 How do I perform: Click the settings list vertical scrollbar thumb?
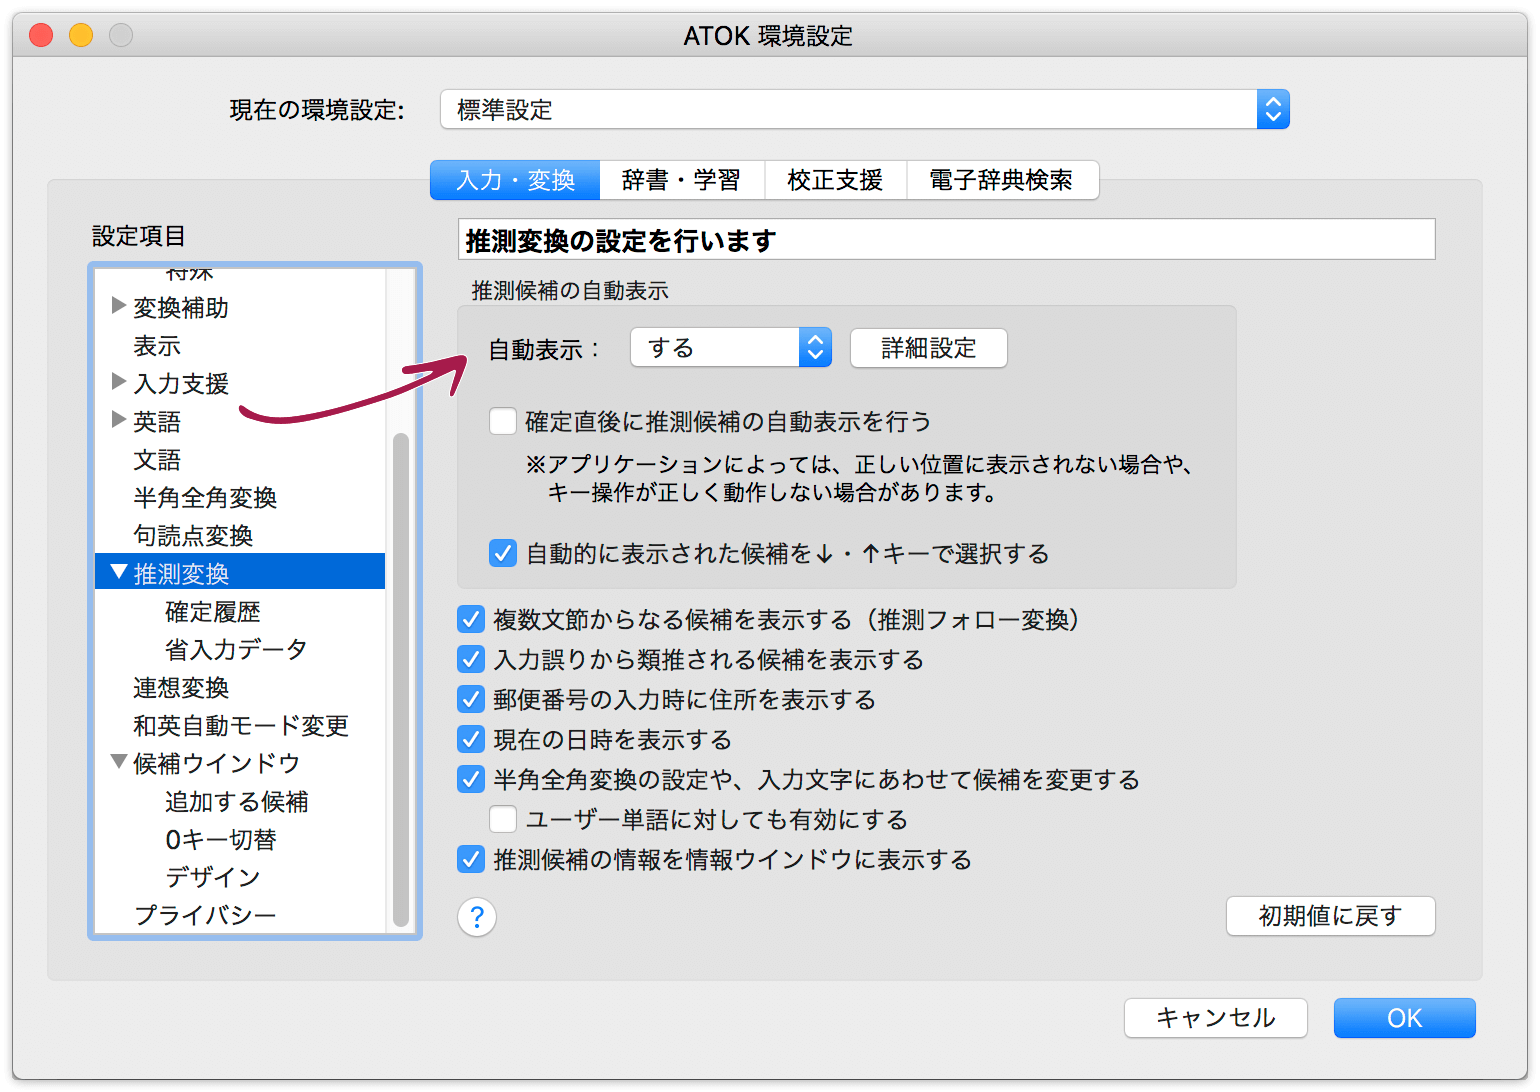[401, 680]
